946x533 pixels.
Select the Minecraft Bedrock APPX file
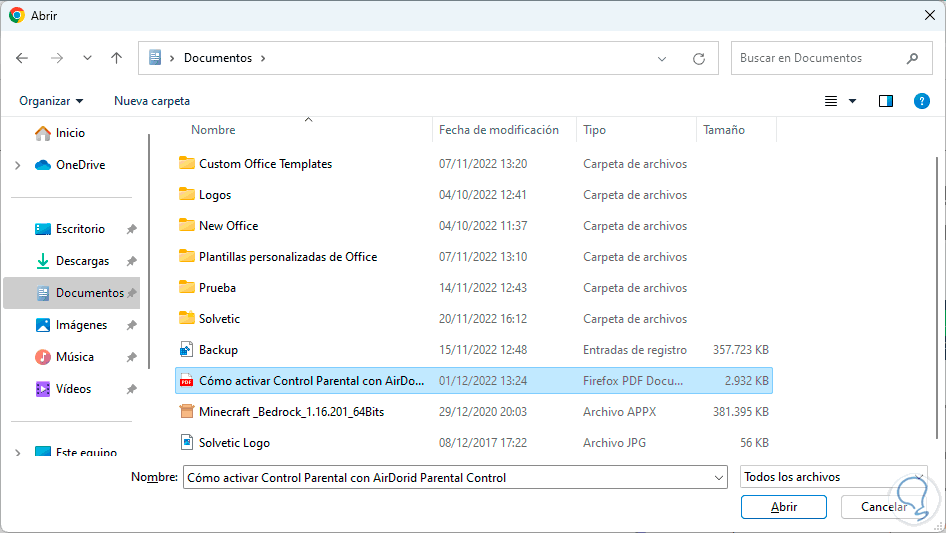[291, 412]
